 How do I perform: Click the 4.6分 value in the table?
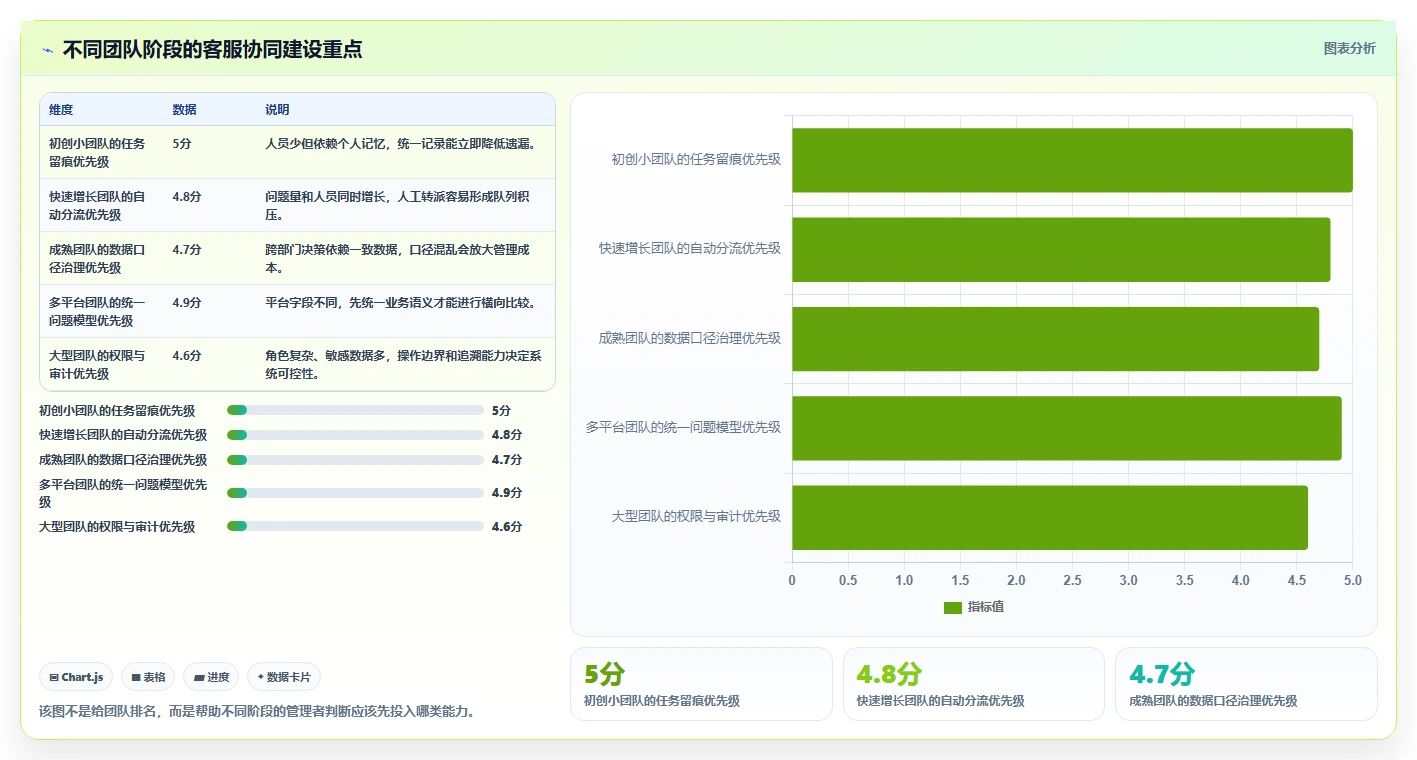[187, 355]
